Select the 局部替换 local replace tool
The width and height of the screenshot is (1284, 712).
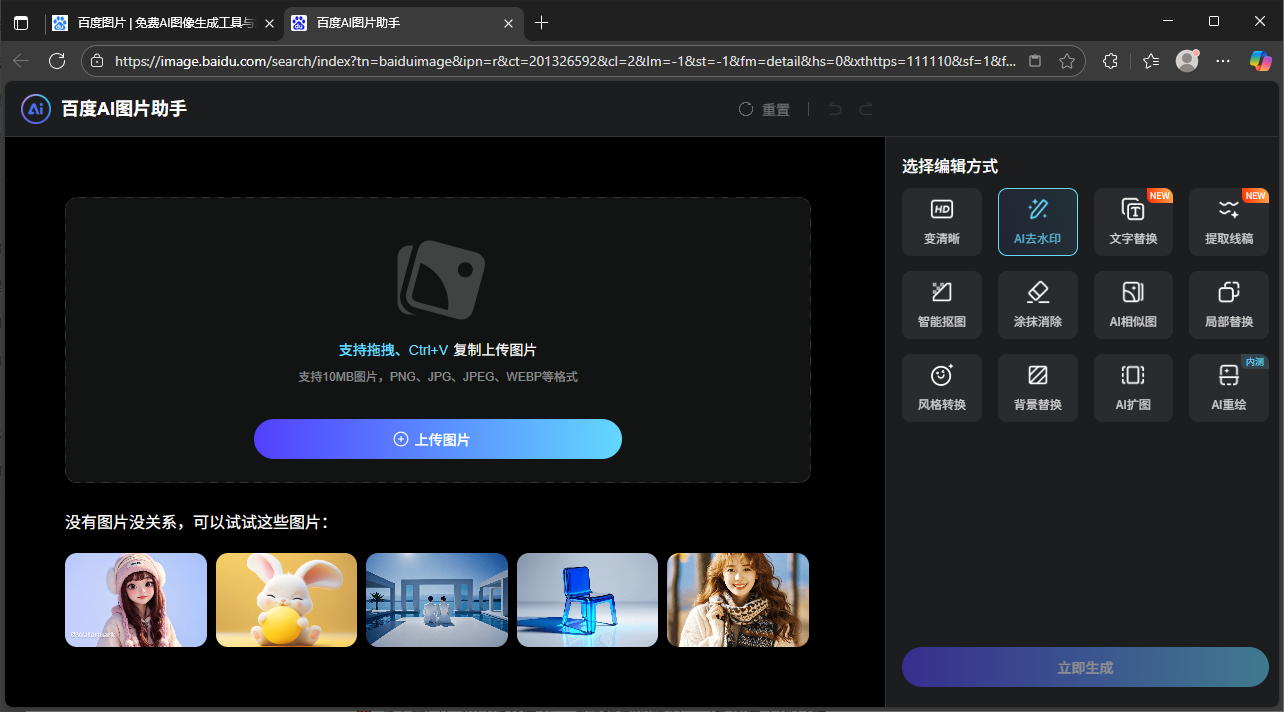click(1228, 304)
